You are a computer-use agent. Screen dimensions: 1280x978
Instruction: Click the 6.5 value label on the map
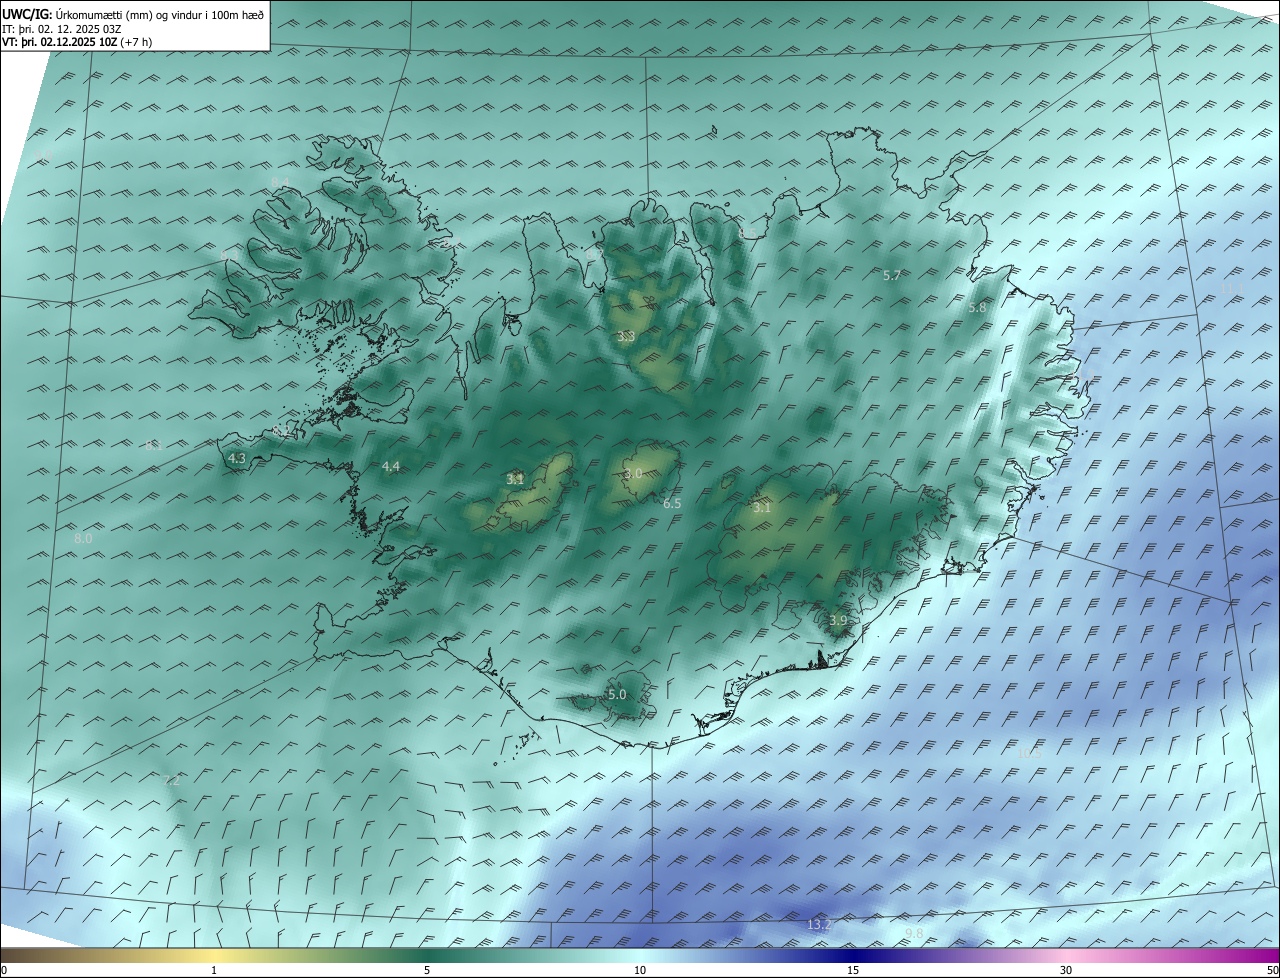[x=672, y=503]
